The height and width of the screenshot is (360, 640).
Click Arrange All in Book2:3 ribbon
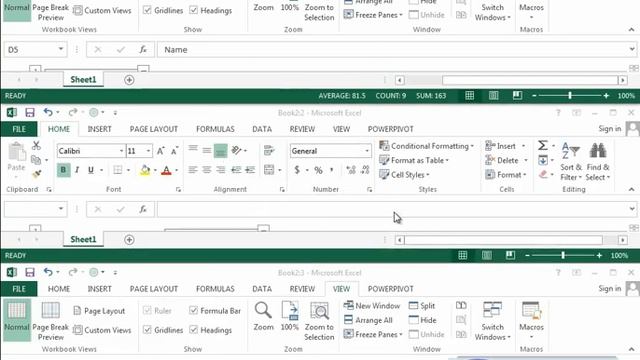click(x=368, y=320)
